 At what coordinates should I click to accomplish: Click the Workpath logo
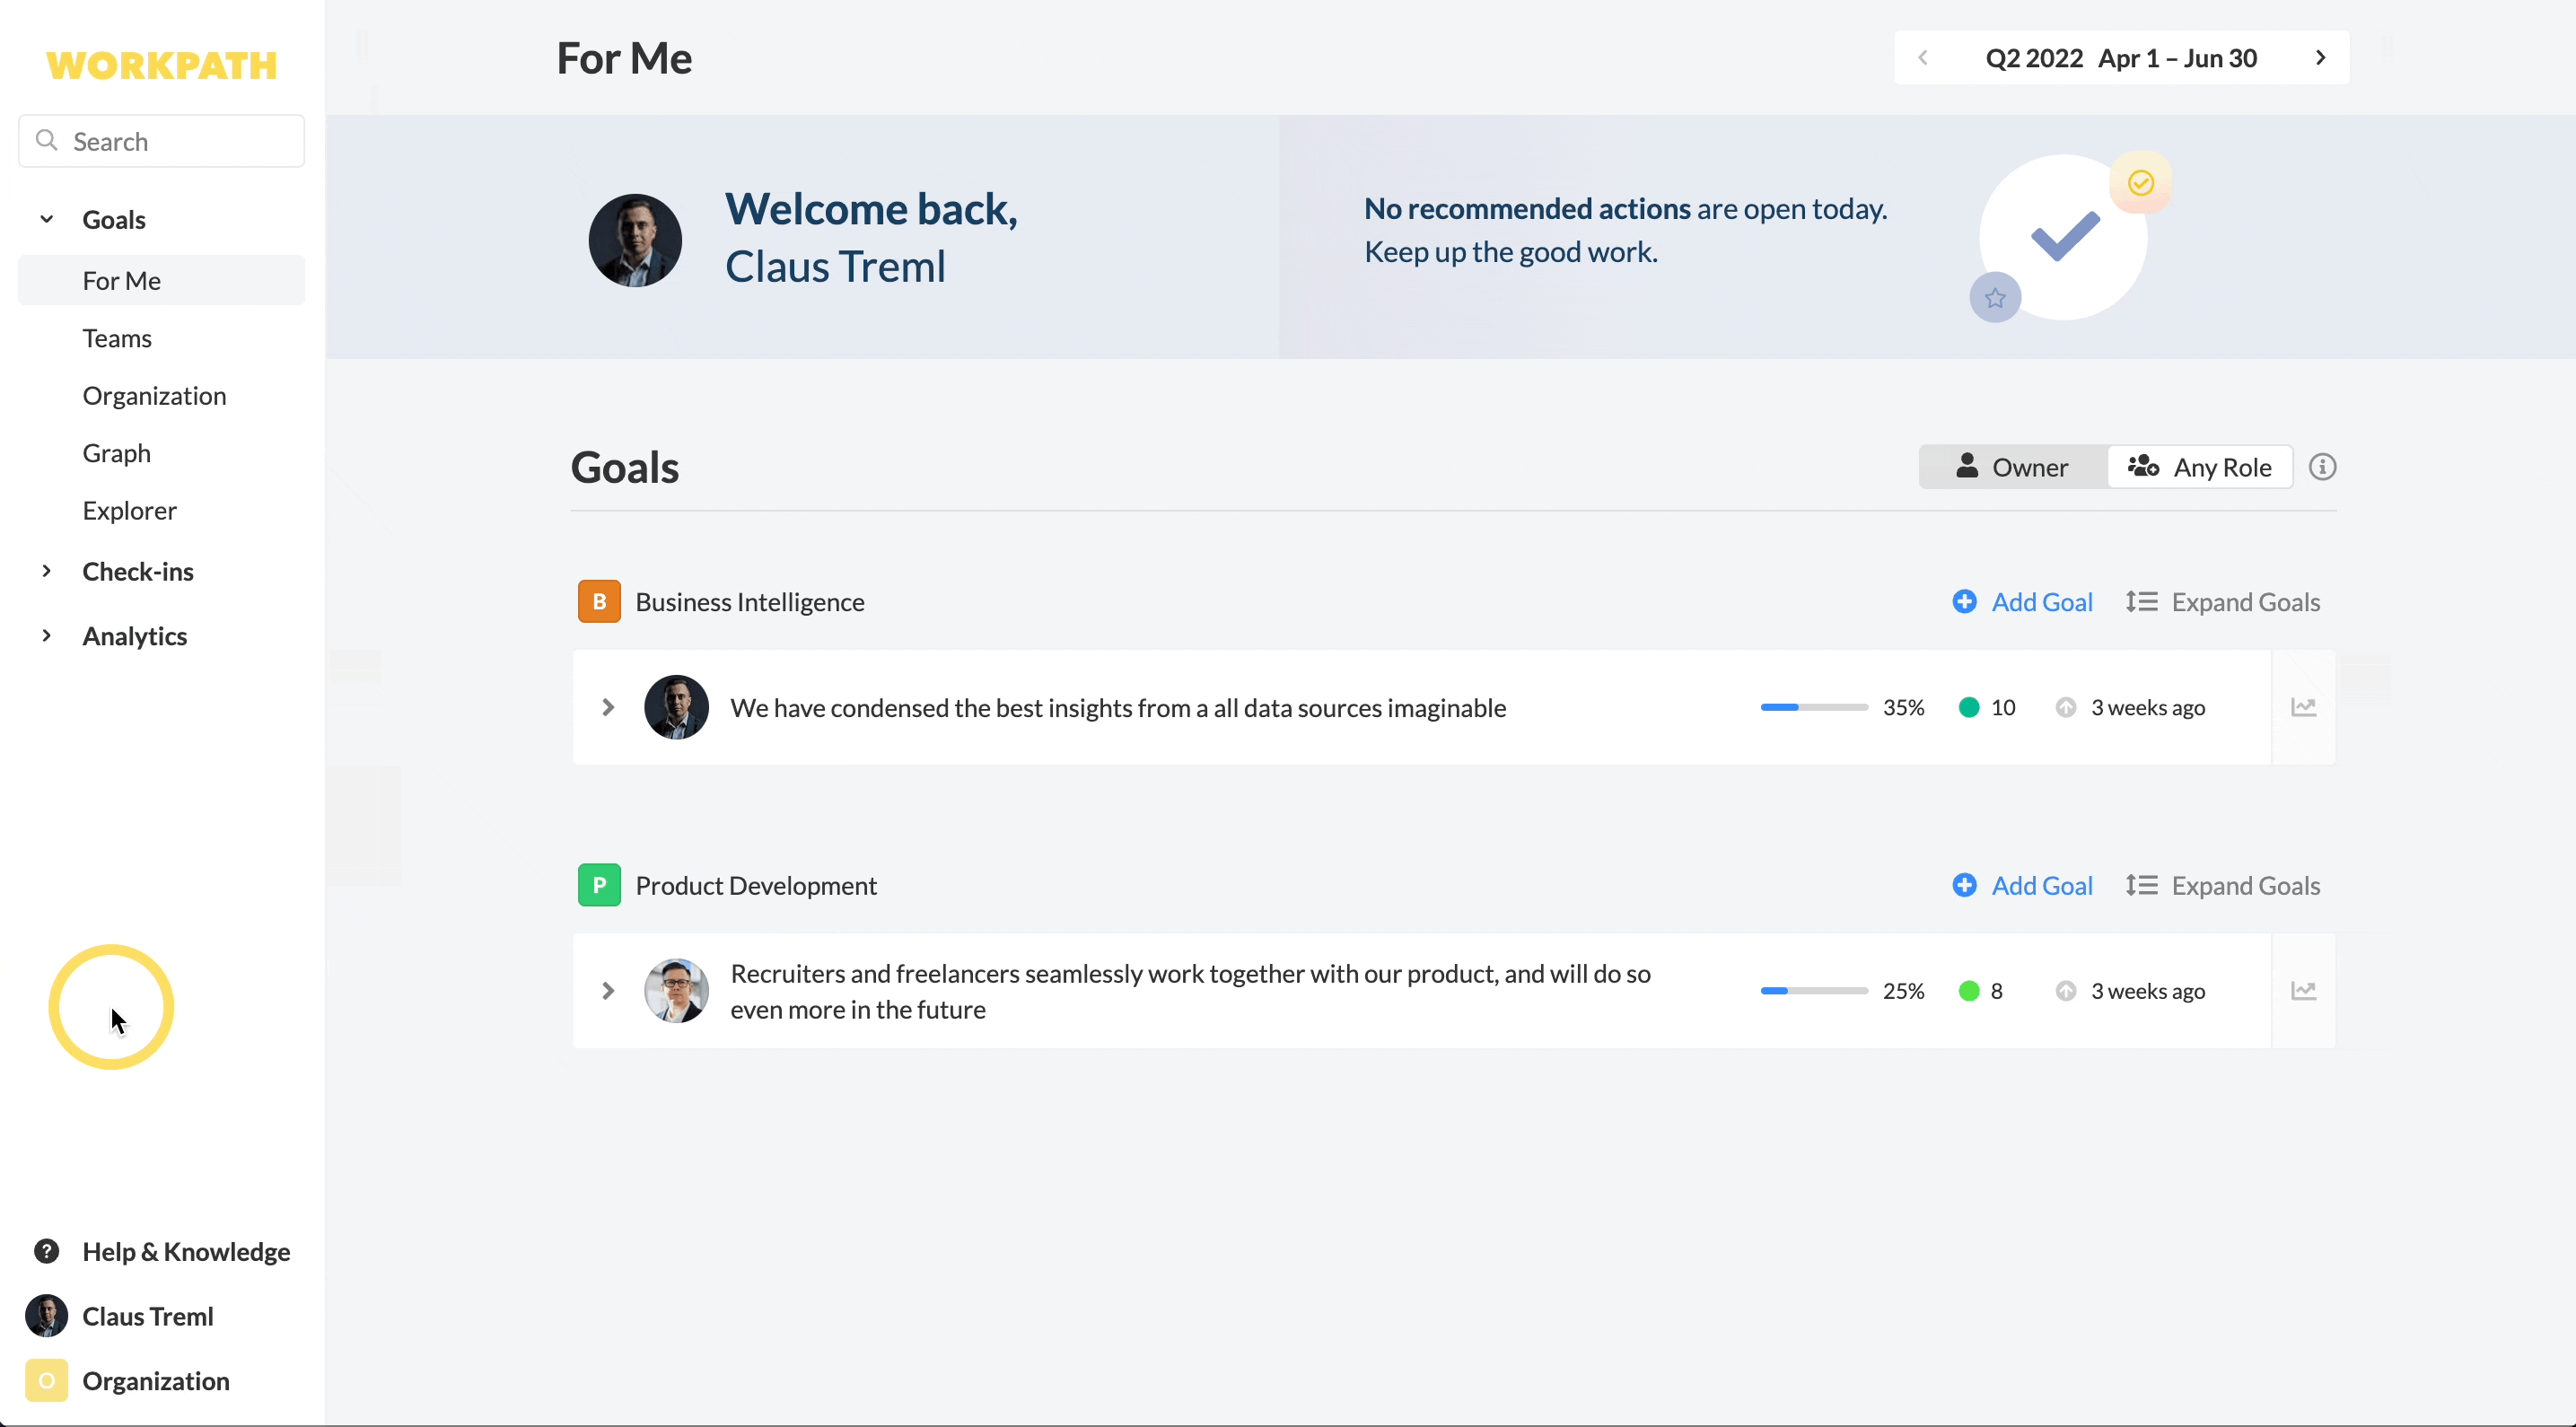(161, 65)
